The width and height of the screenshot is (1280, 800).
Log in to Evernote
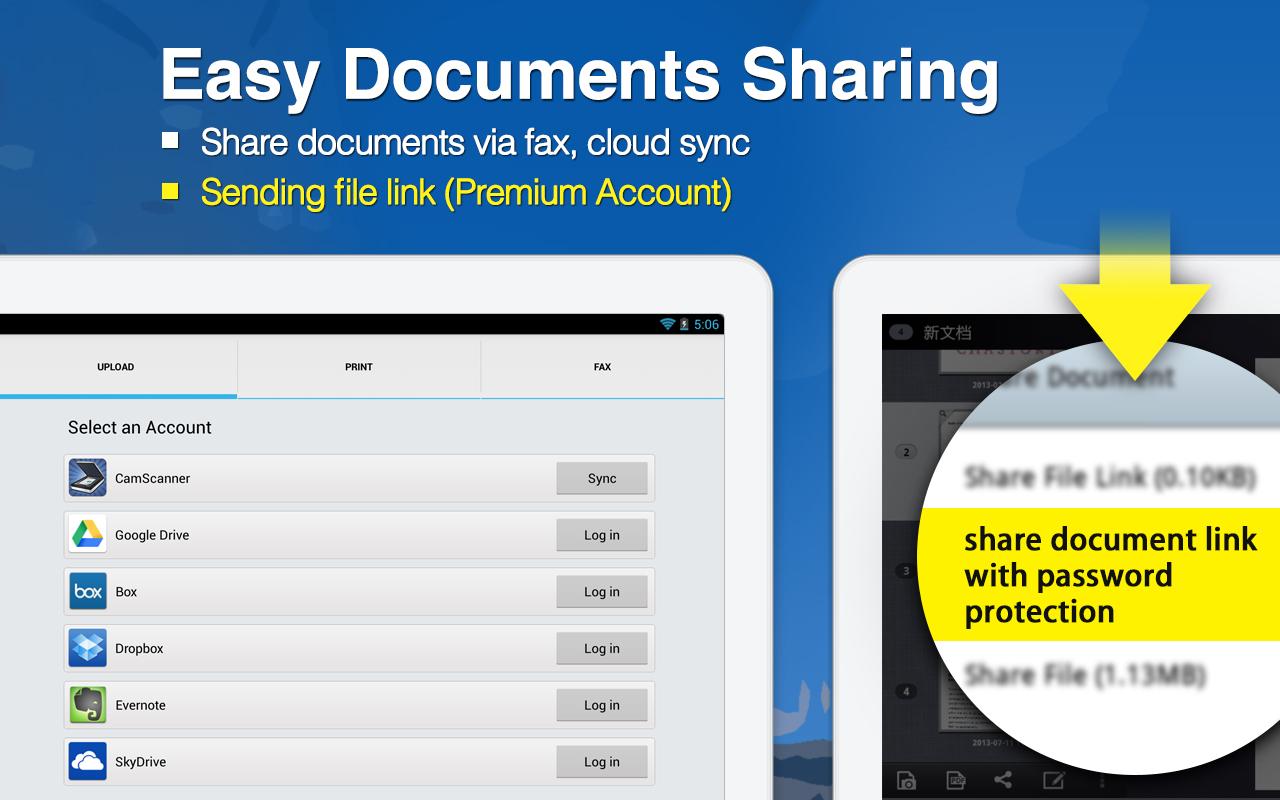click(x=602, y=705)
